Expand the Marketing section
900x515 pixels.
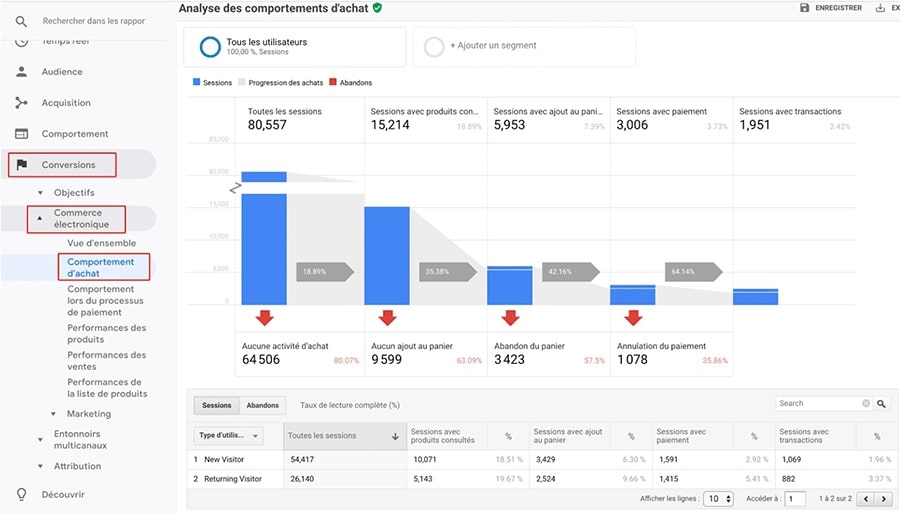coord(53,414)
